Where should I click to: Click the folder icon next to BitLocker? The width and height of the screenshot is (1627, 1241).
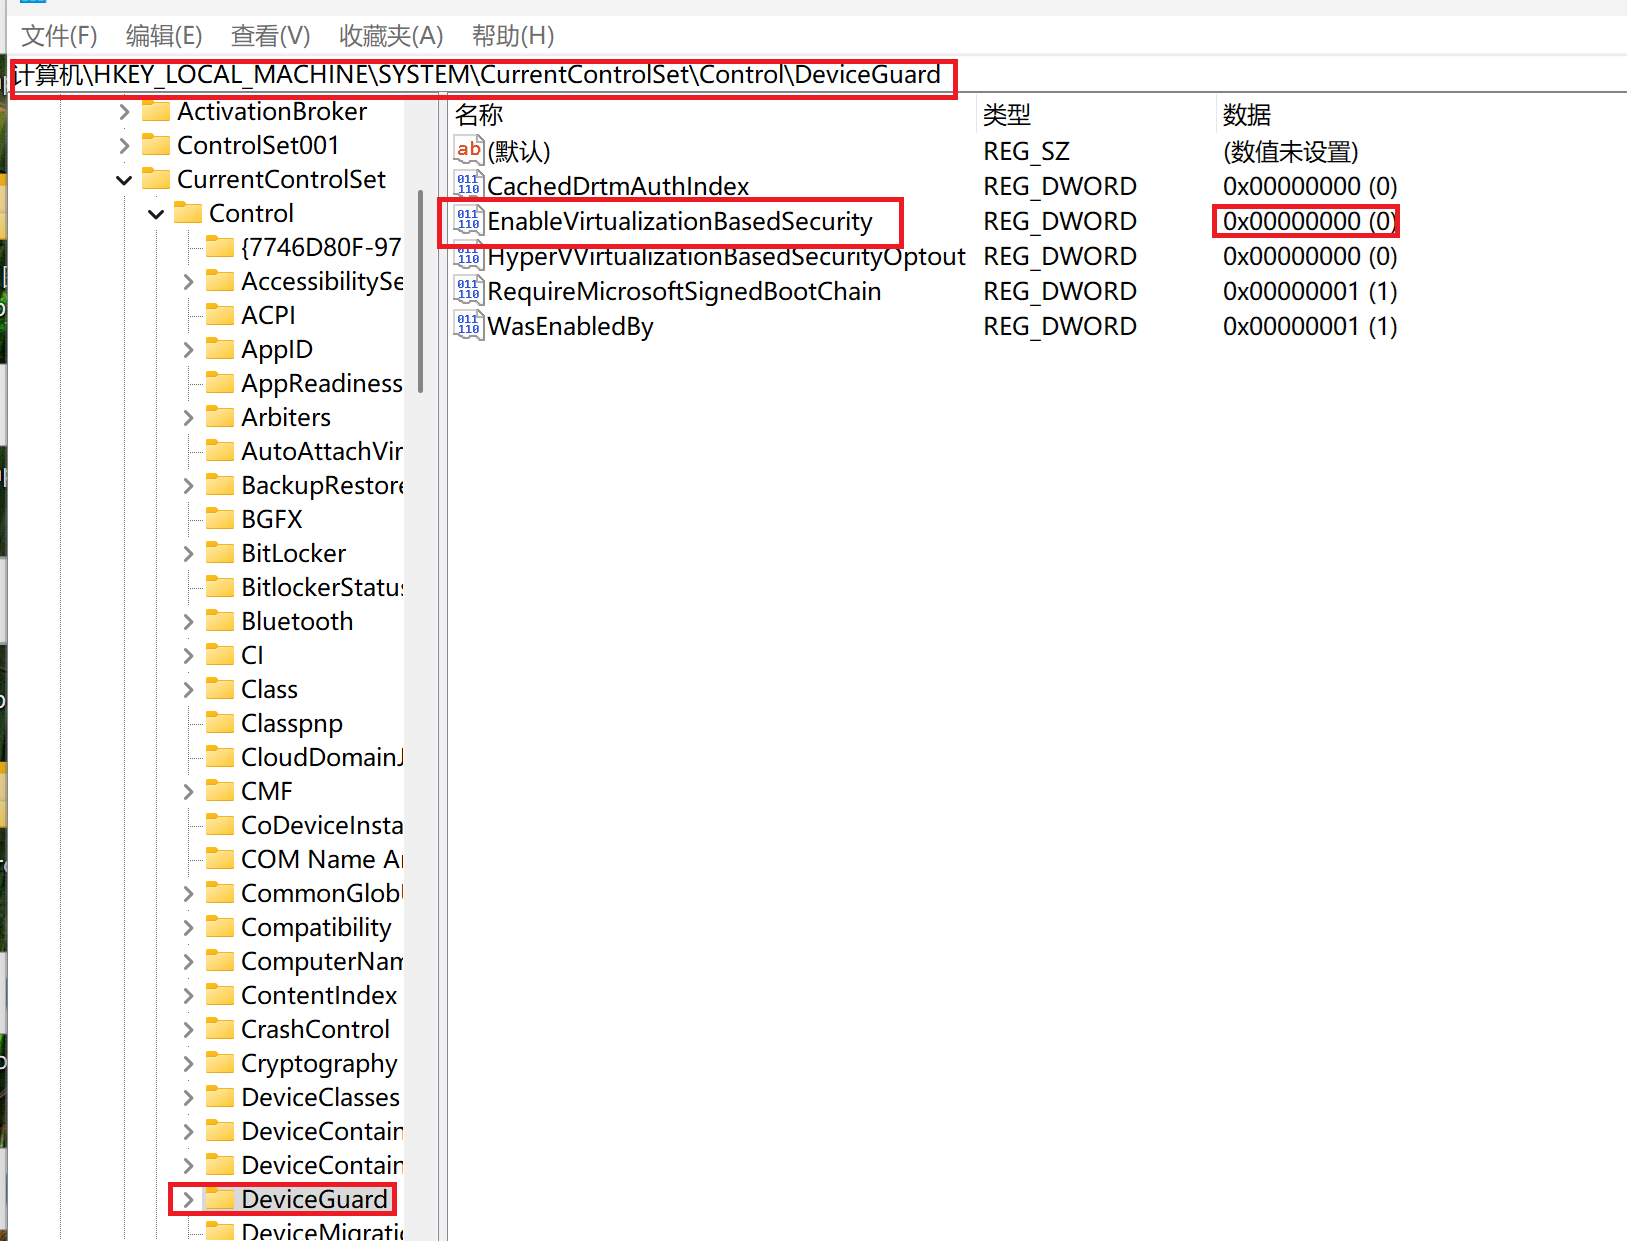(x=220, y=553)
